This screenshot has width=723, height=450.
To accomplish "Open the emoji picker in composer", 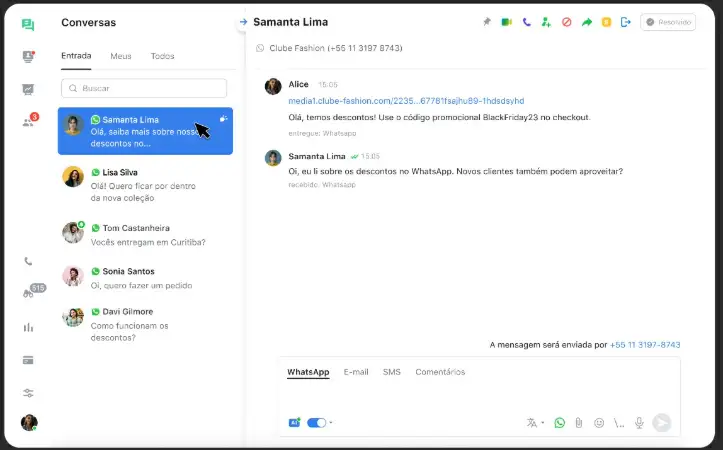I will [x=599, y=423].
